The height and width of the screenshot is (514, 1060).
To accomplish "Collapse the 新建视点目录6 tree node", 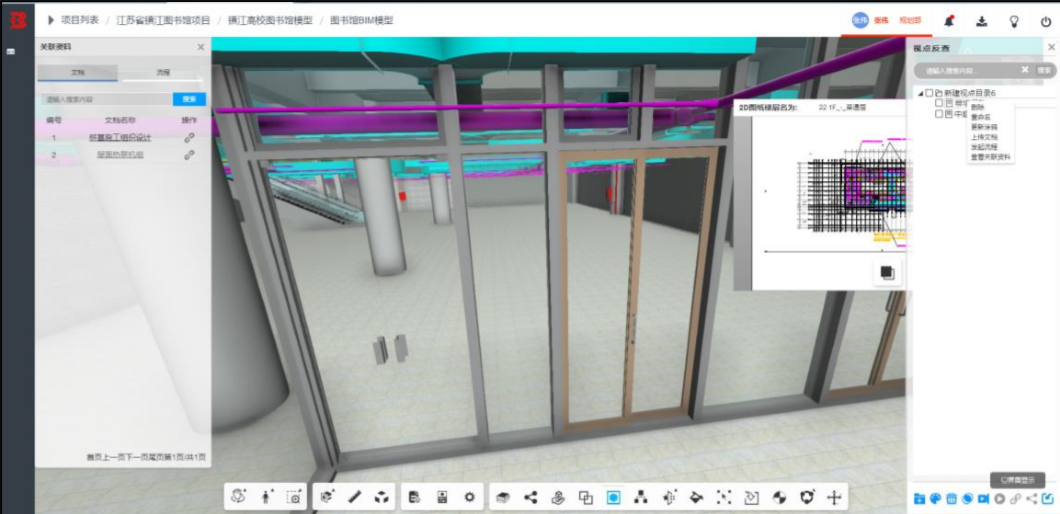I will 921,93.
